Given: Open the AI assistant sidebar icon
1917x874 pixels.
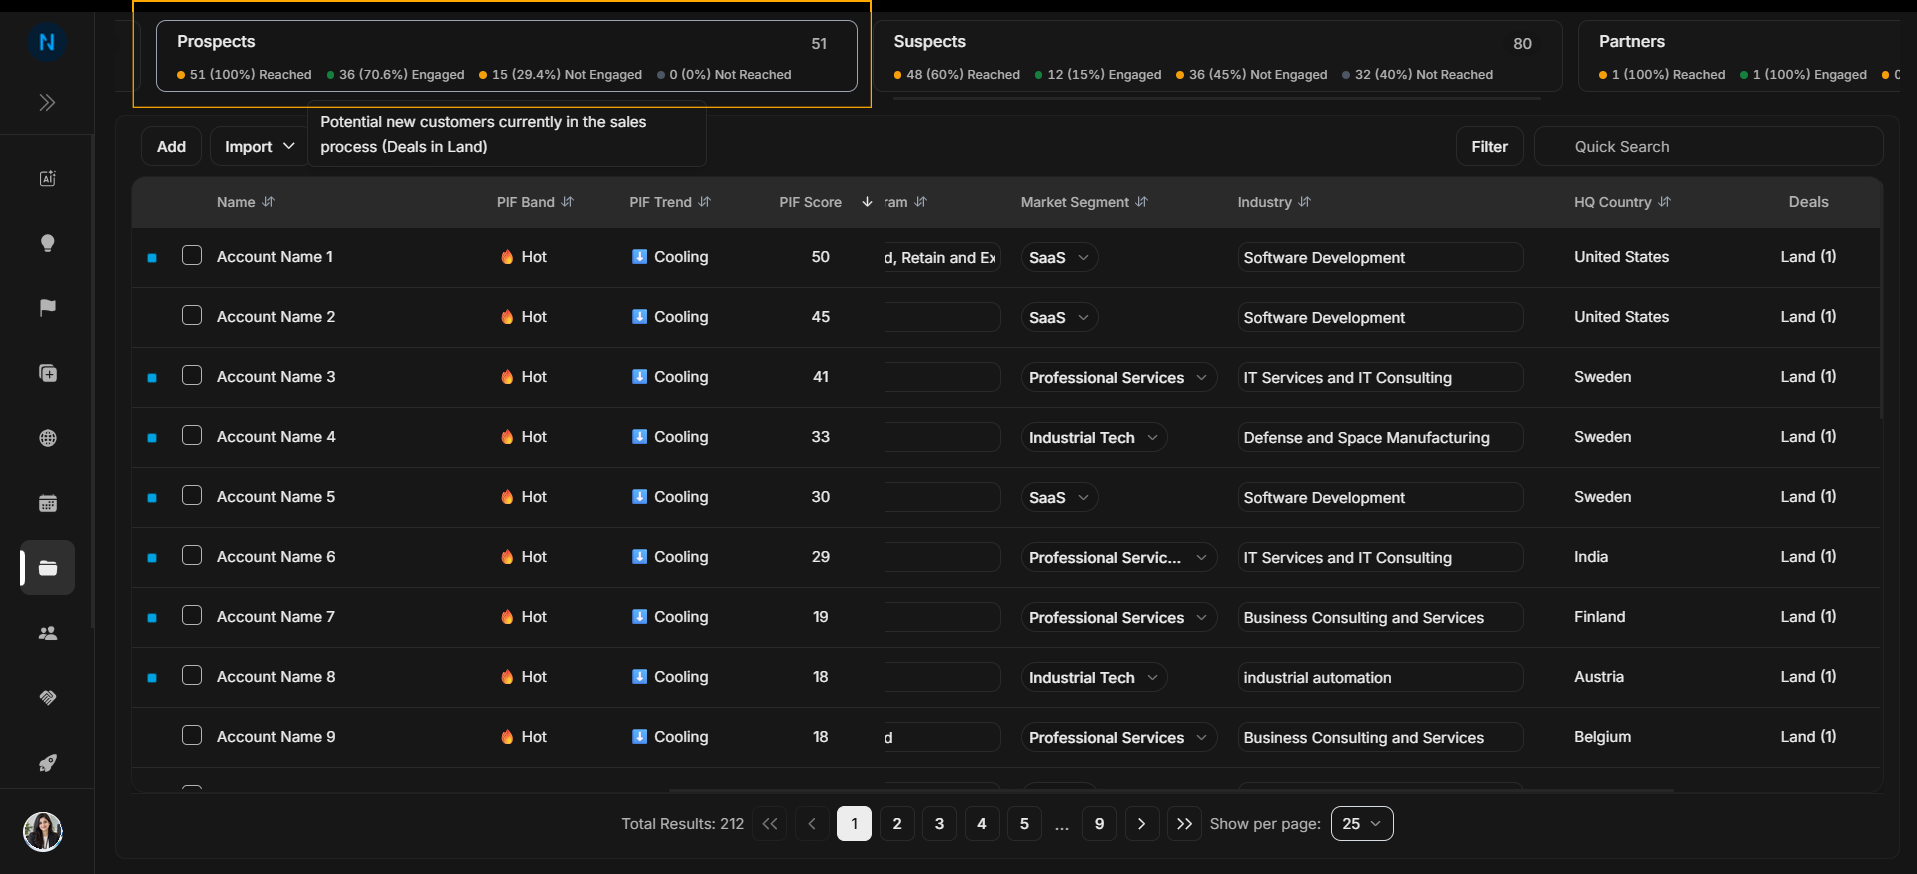Looking at the screenshot, I should click(x=47, y=179).
